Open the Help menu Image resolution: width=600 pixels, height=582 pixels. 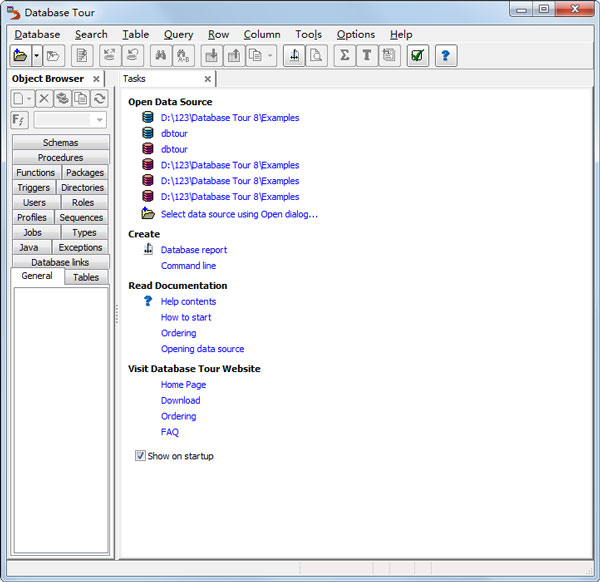point(401,34)
